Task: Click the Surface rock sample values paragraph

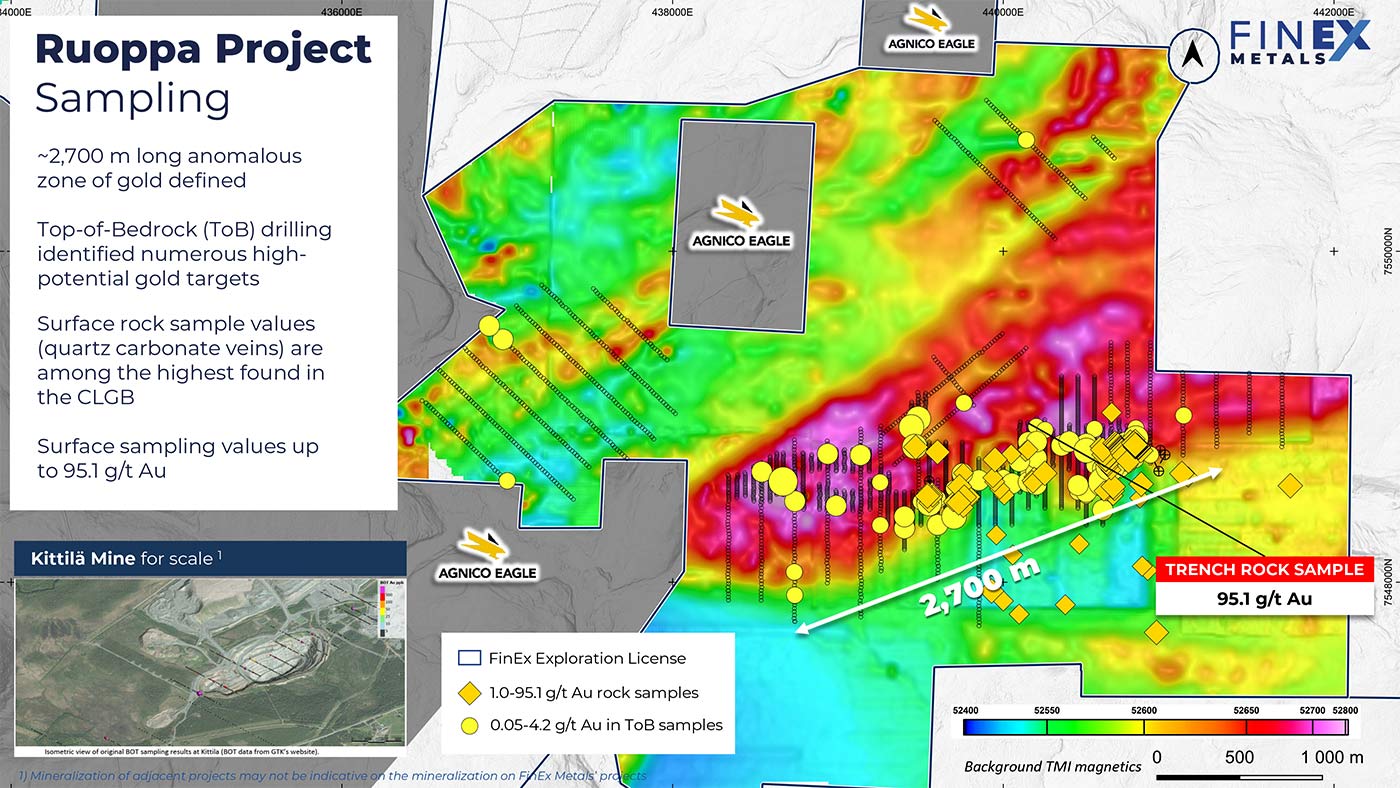Action: click(180, 360)
